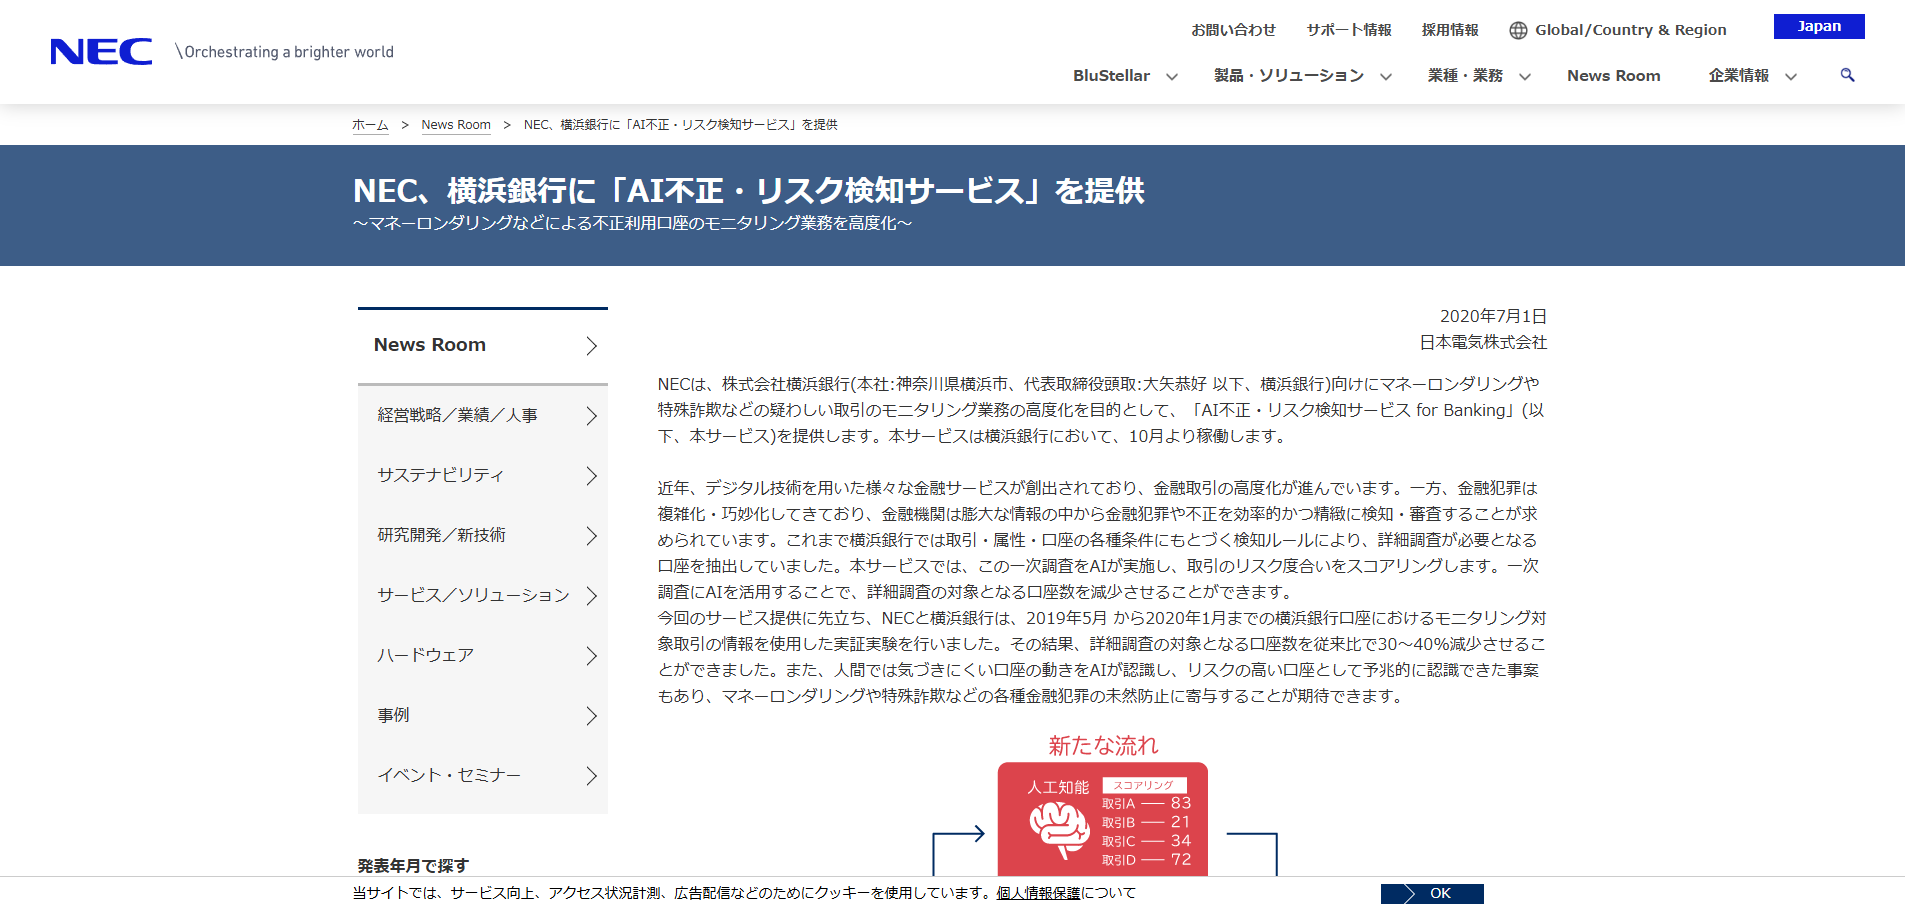Open News Room in top navigation

tap(1613, 76)
